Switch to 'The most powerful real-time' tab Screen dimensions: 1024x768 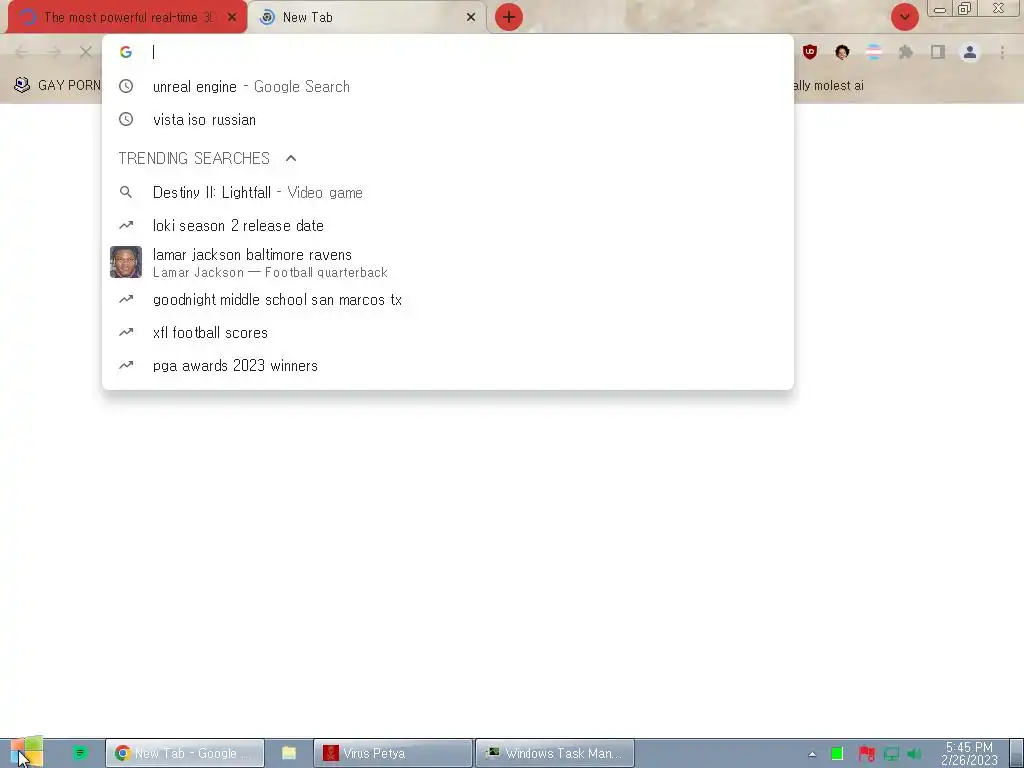click(x=127, y=18)
